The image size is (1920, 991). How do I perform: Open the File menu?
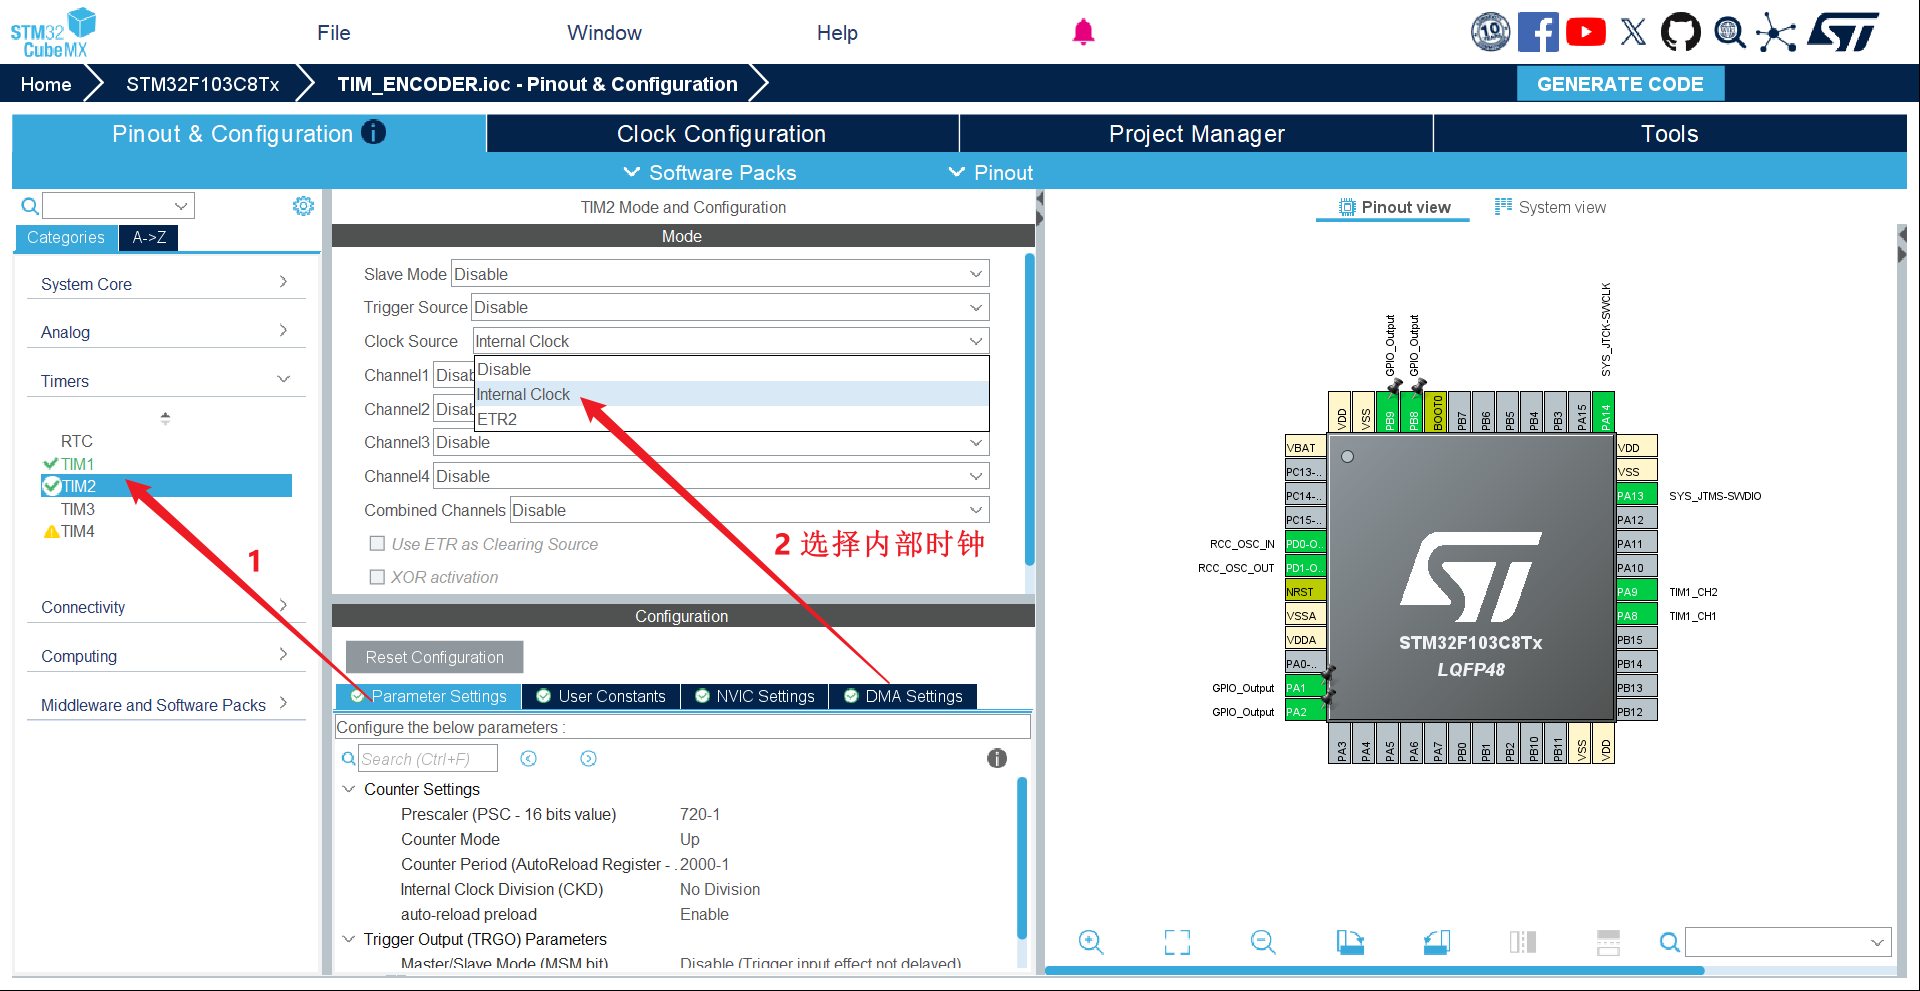[x=334, y=33]
